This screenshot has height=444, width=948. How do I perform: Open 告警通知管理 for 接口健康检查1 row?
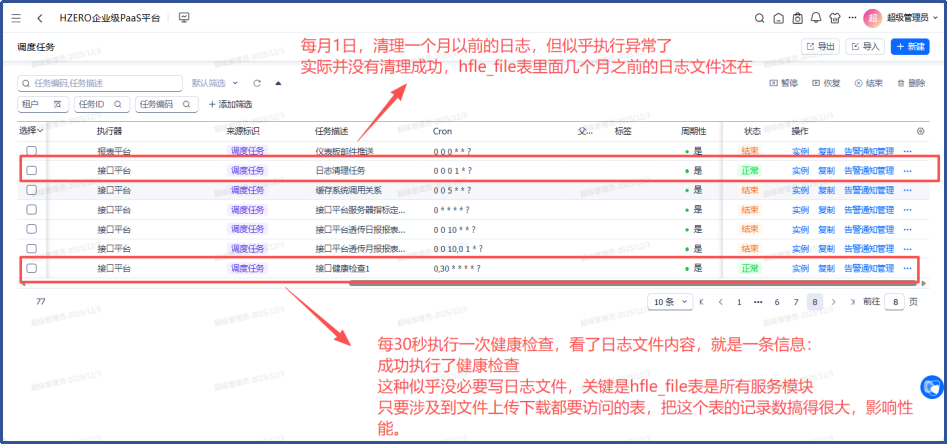[869, 268]
